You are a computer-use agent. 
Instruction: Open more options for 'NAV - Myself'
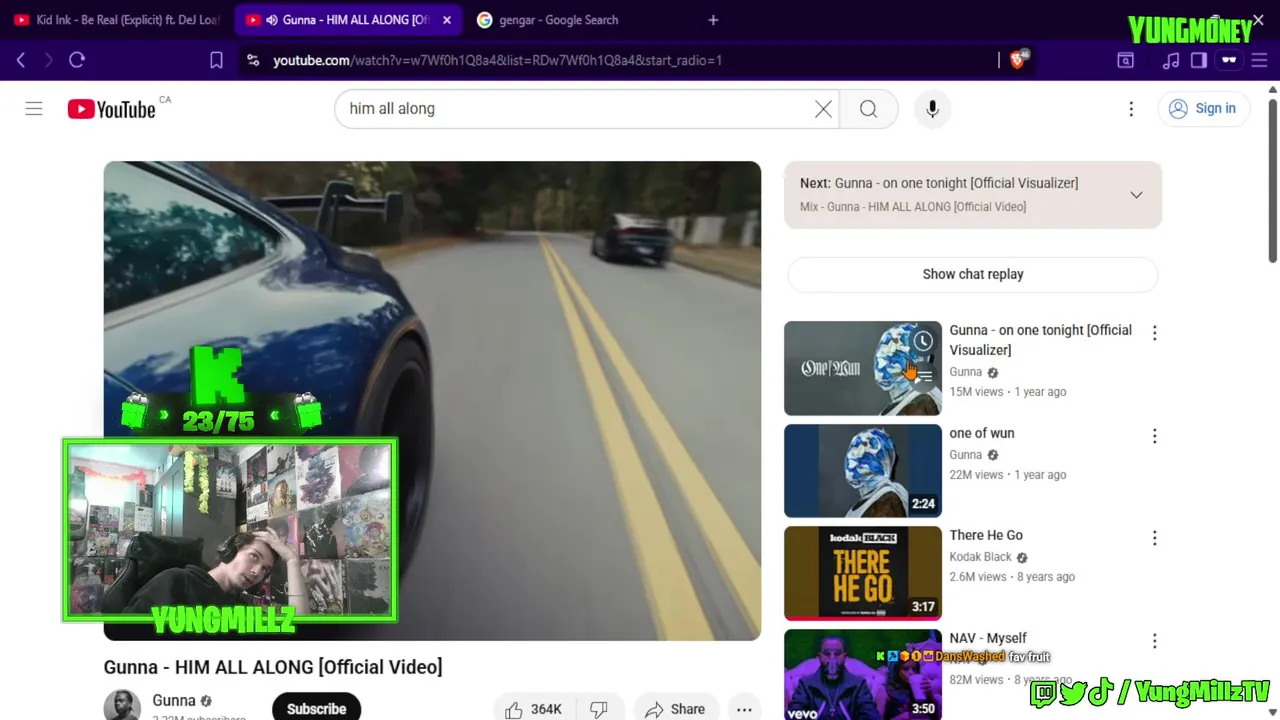click(x=1154, y=641)
